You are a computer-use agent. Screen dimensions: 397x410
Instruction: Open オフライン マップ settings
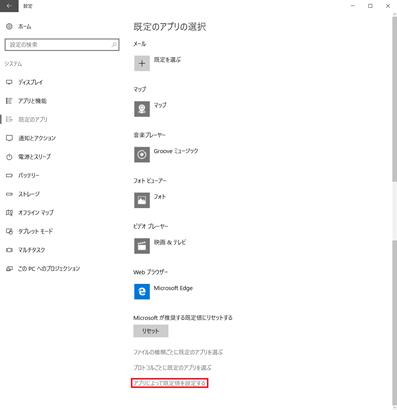point(36,213)
